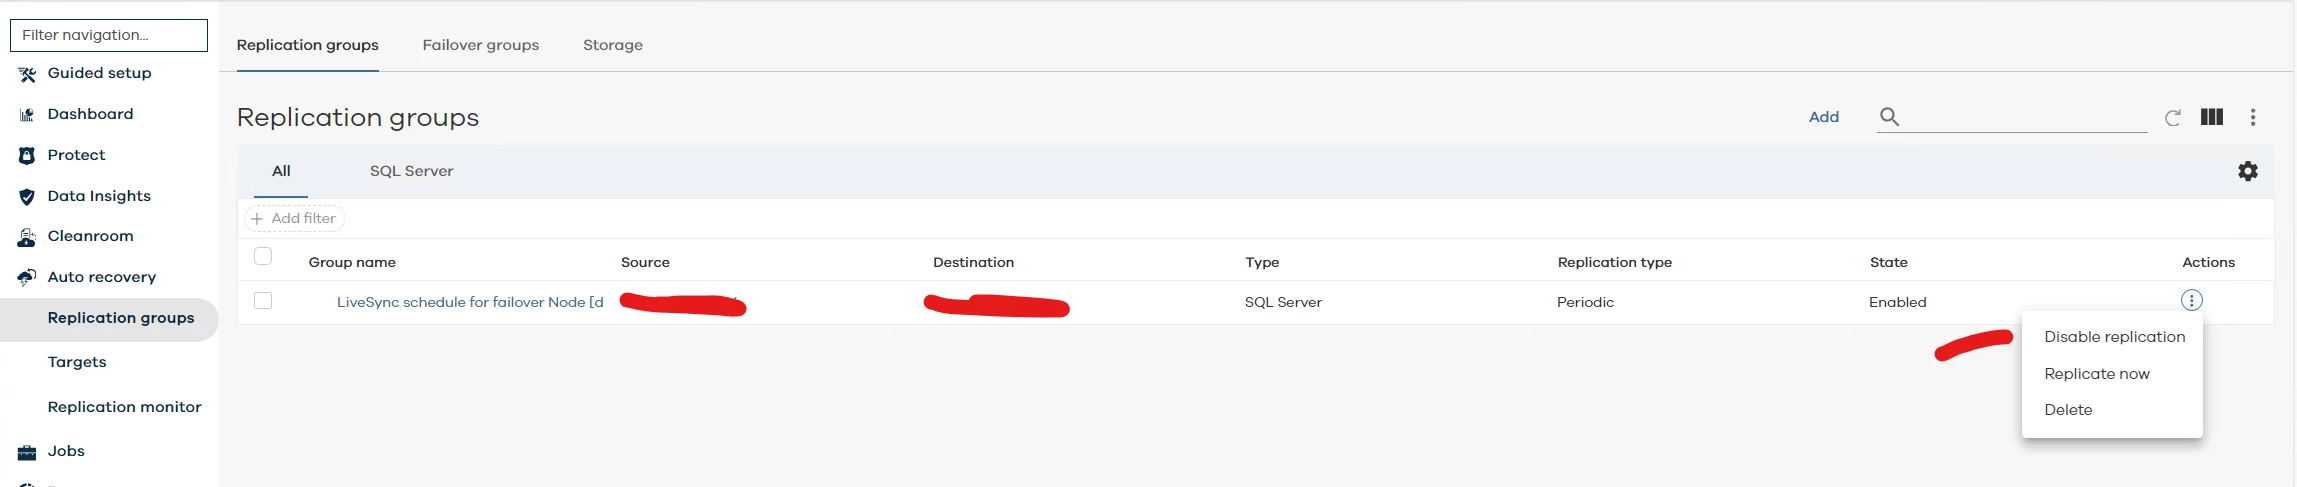Click the Jobs briefcase icon
The height and width of the screenshot is (487, 2297).
pos(27,452)
